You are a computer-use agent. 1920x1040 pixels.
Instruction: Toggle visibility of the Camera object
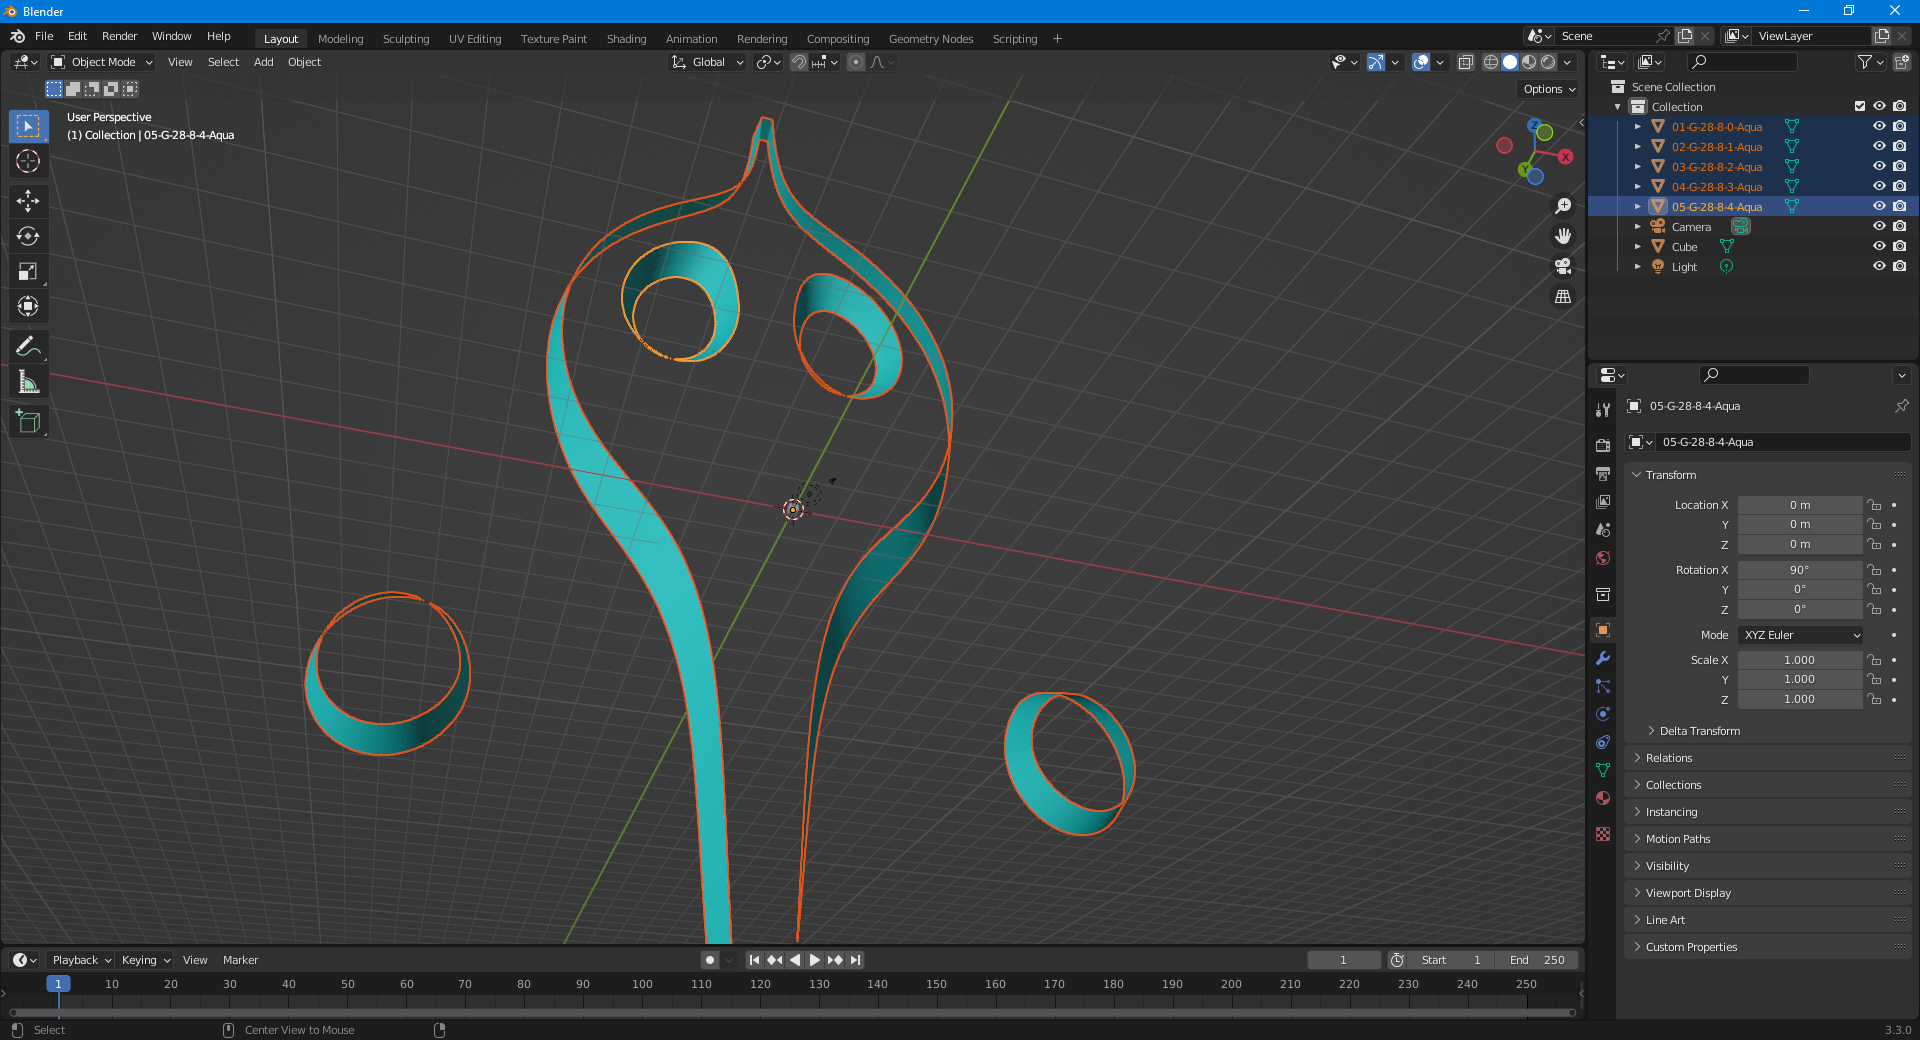pos(1879,226)
